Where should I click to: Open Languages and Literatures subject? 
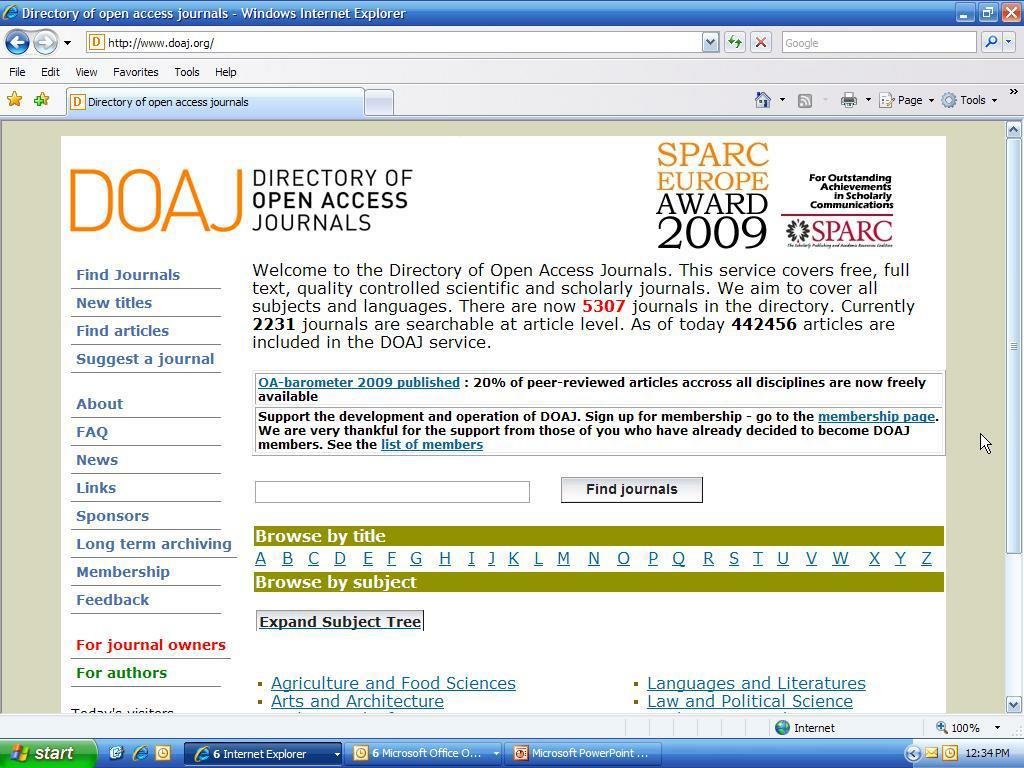click(x=756, y=684)
